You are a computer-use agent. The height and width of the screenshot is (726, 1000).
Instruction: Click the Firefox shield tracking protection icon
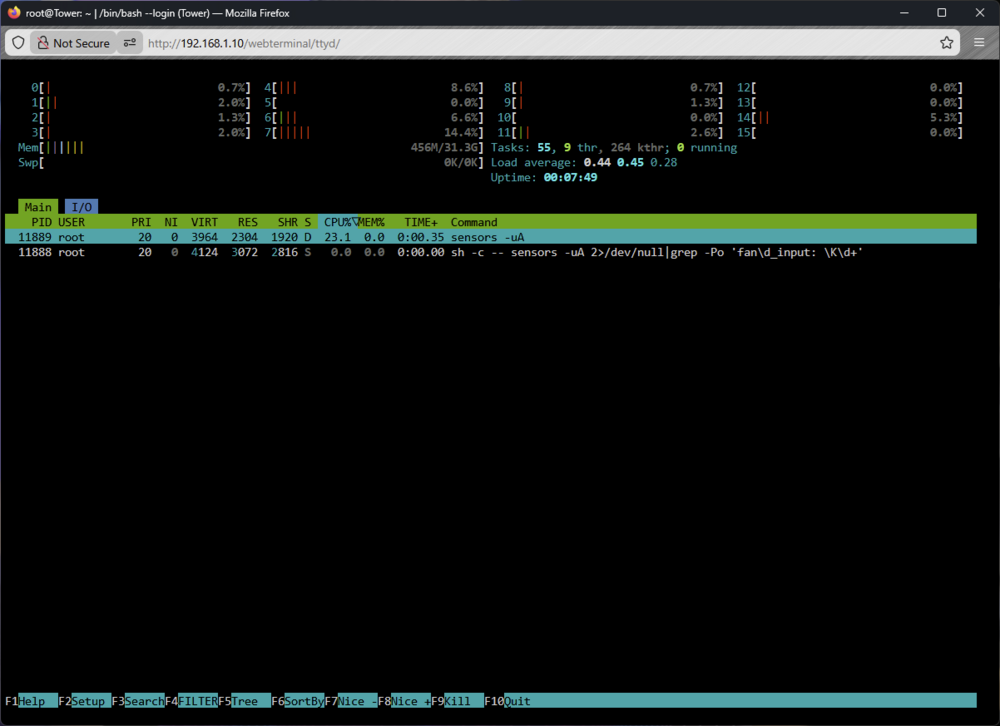coord(18,43)
